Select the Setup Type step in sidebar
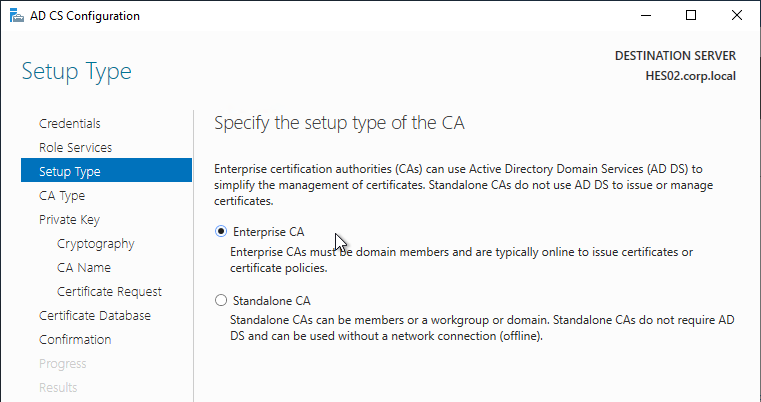Viewport: 761px width, 402px height. click(x=106, y=170)
